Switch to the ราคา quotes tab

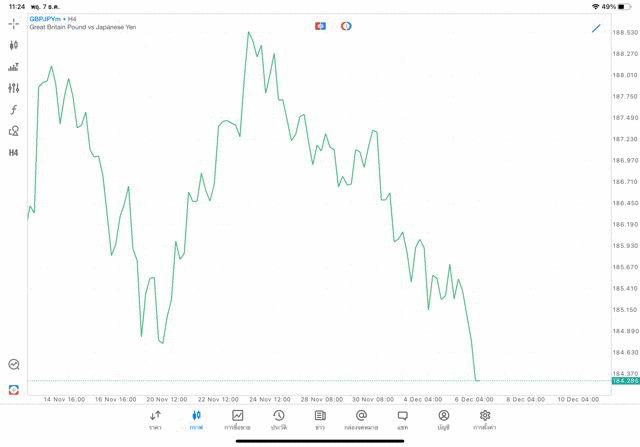tap(155, 420)
